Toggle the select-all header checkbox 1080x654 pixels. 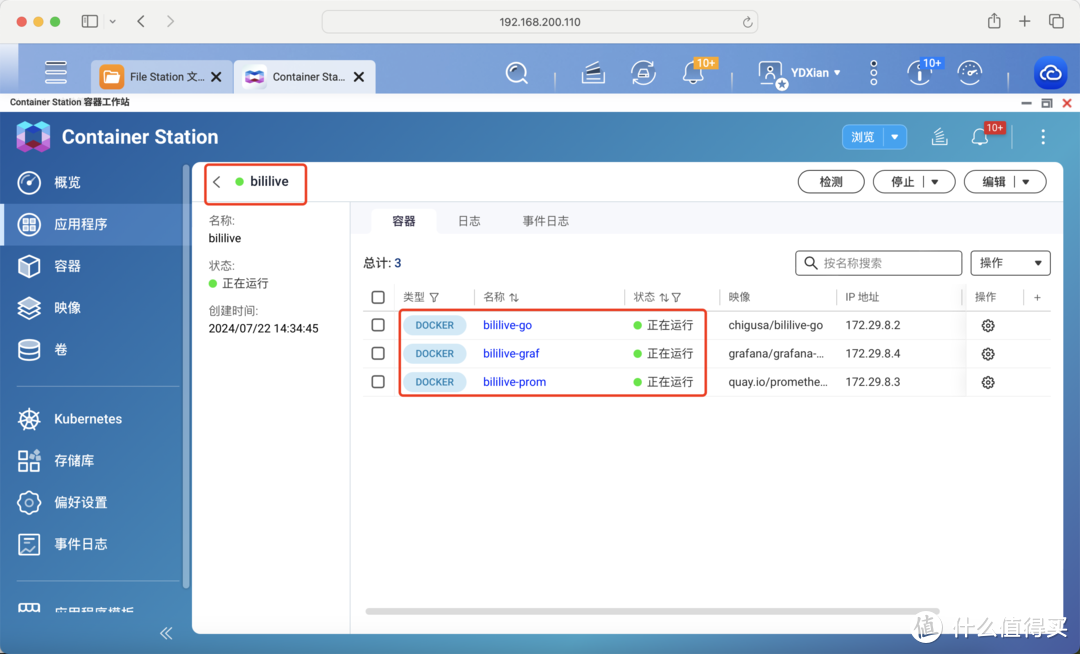pyautogui.click(x=378, y=297)
